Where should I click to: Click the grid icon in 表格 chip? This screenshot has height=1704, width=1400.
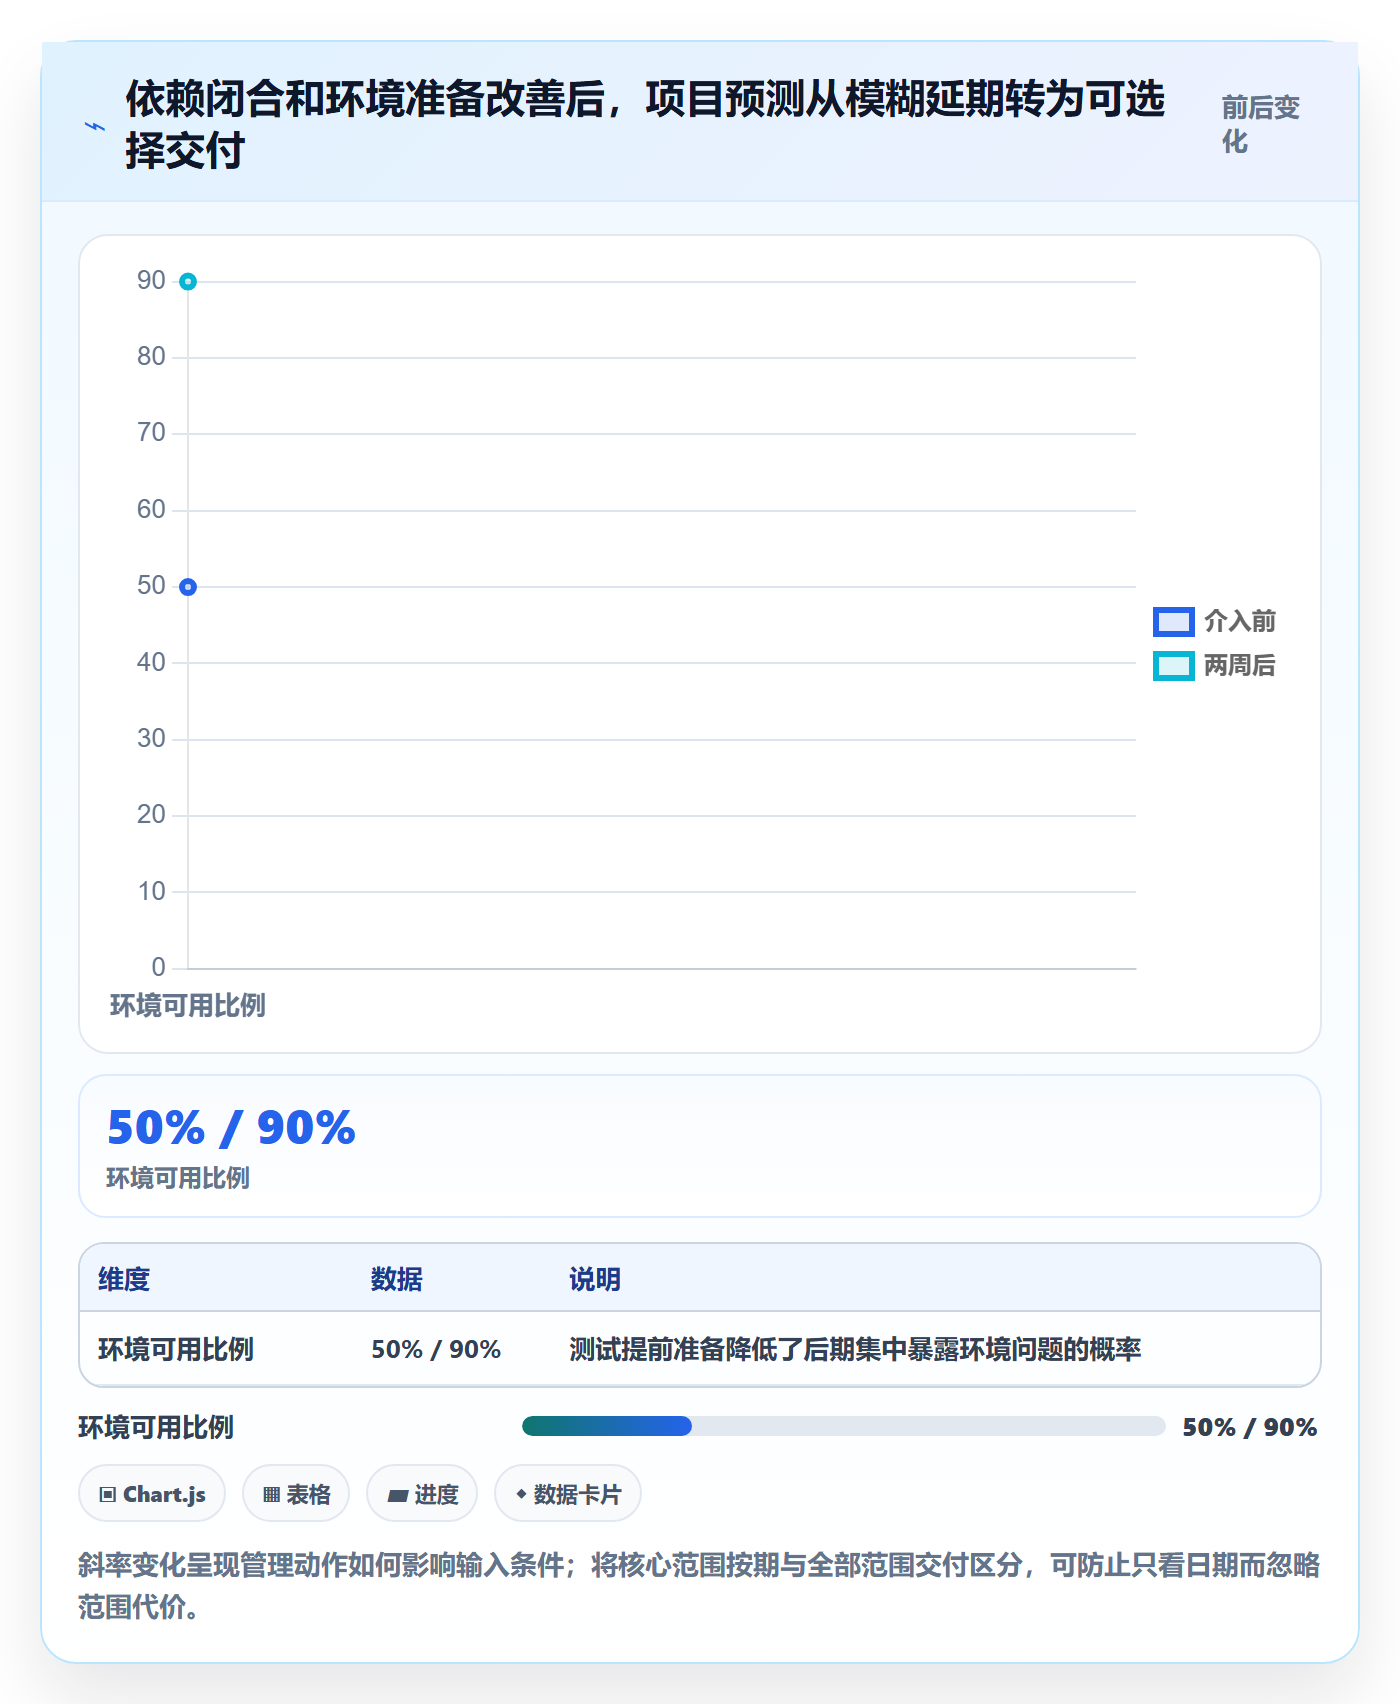[x=272, y=1495]
